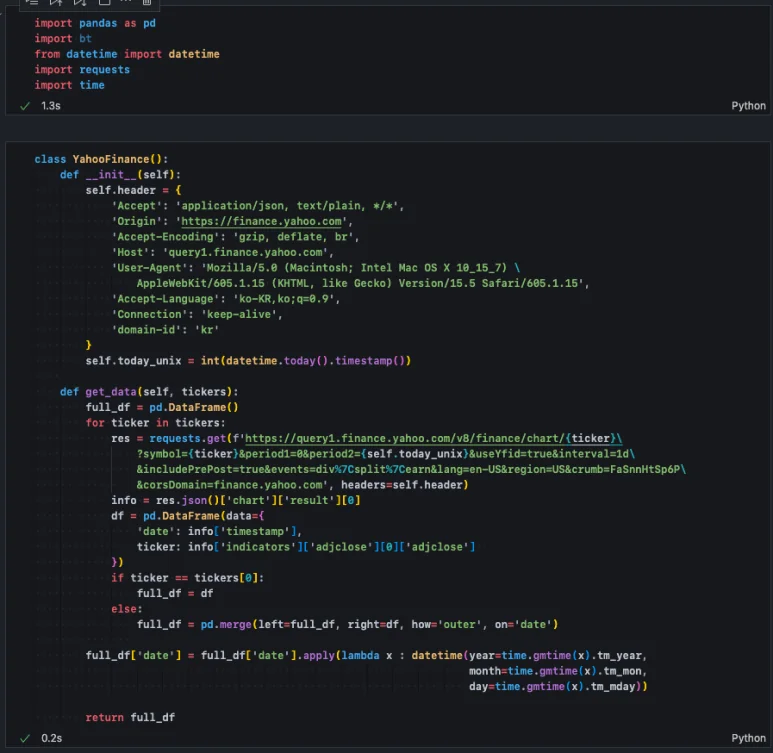Click the 'self.today_unix' assignment line
This screenshot has height=753, width=773.
pyautogui.click(x=248, y=360)
